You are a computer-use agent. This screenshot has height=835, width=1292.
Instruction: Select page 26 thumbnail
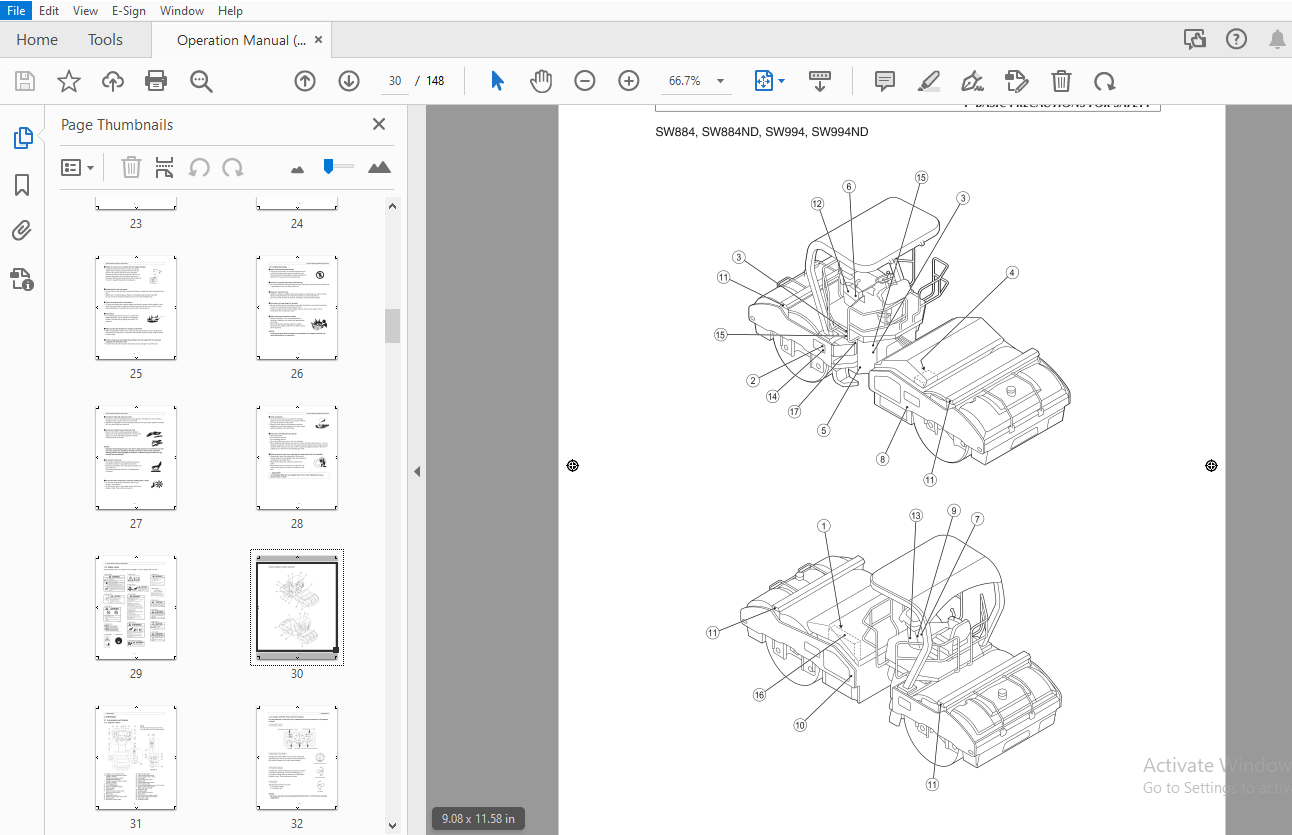tap(297, 308)
